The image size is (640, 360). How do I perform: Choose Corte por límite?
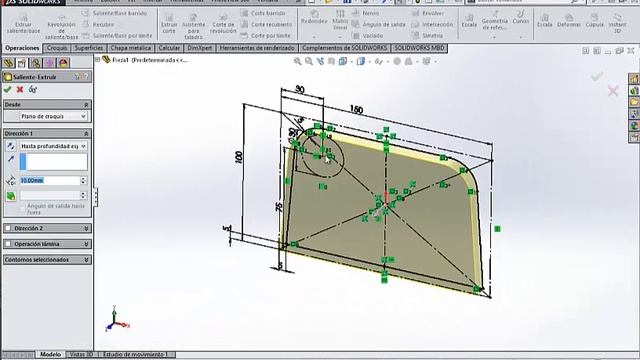click(266, 36)
